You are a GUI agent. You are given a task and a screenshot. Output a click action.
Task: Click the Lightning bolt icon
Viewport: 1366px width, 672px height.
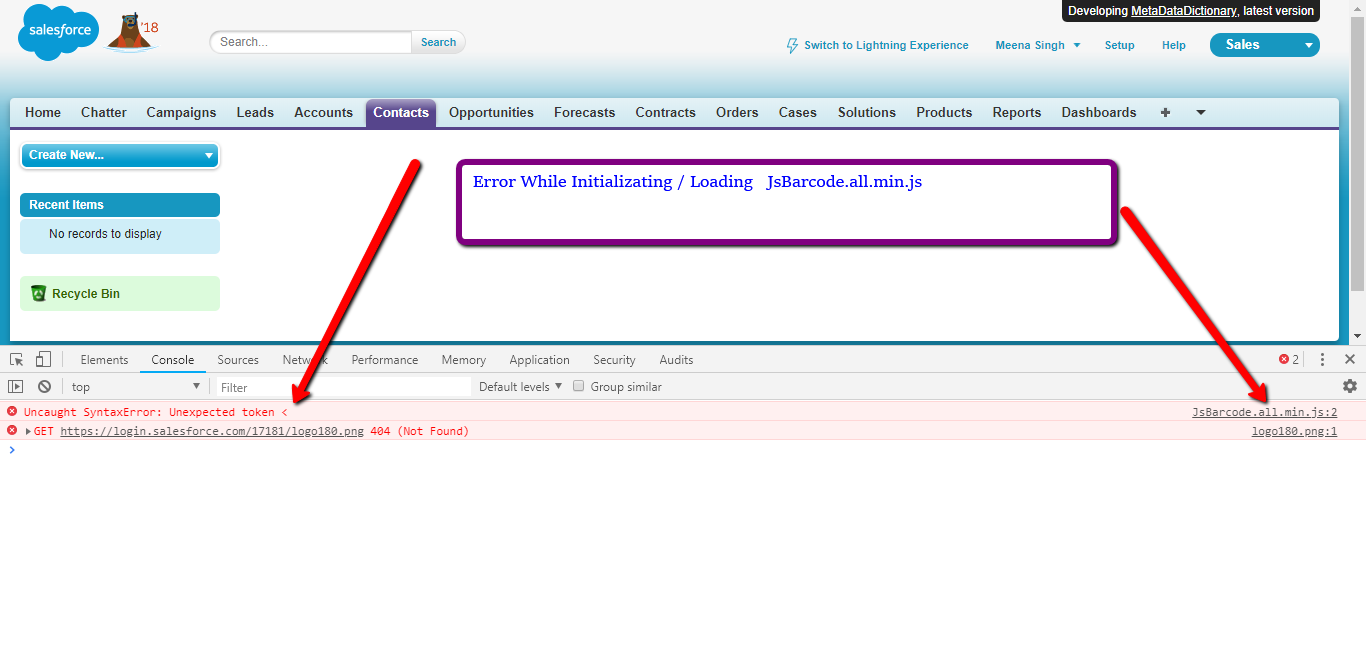(x=793, y=45)
